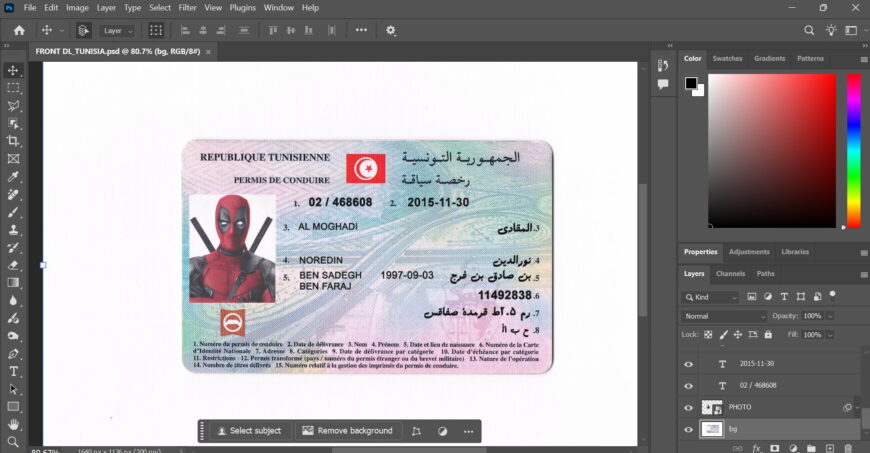Screen dimensions: 870x453
Task: Select the Clone Stamp tool
Action: tap(13, 230)
